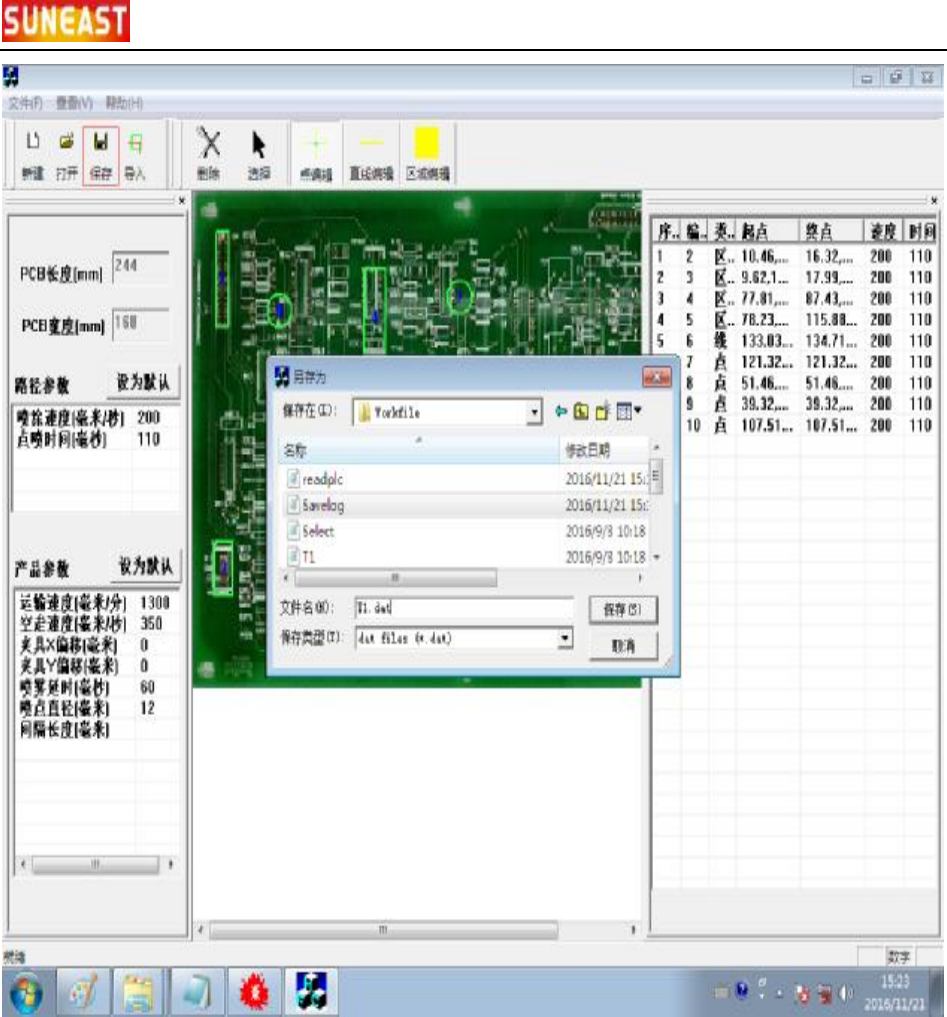
Task: Click the modified date (修改日期) column header
Action: (x=604, y=450)
